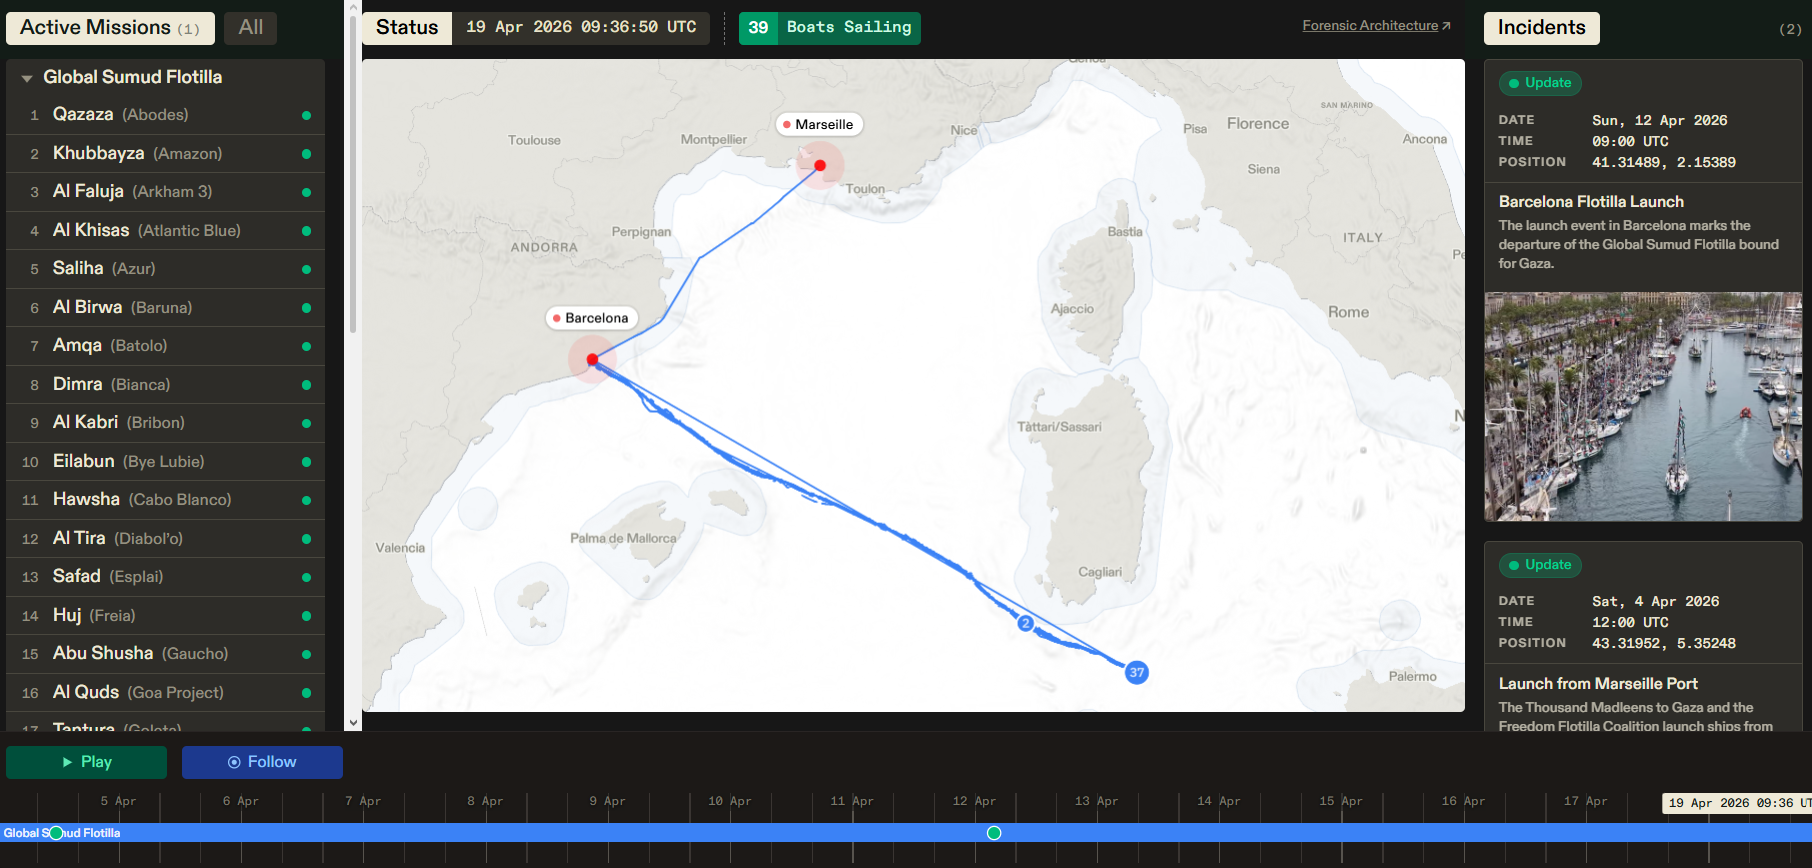The height and width of the screenshot is (868, 1812).
Task: Select the Eilabun (Bye Lubie) boat
Action: click(128, 462)
